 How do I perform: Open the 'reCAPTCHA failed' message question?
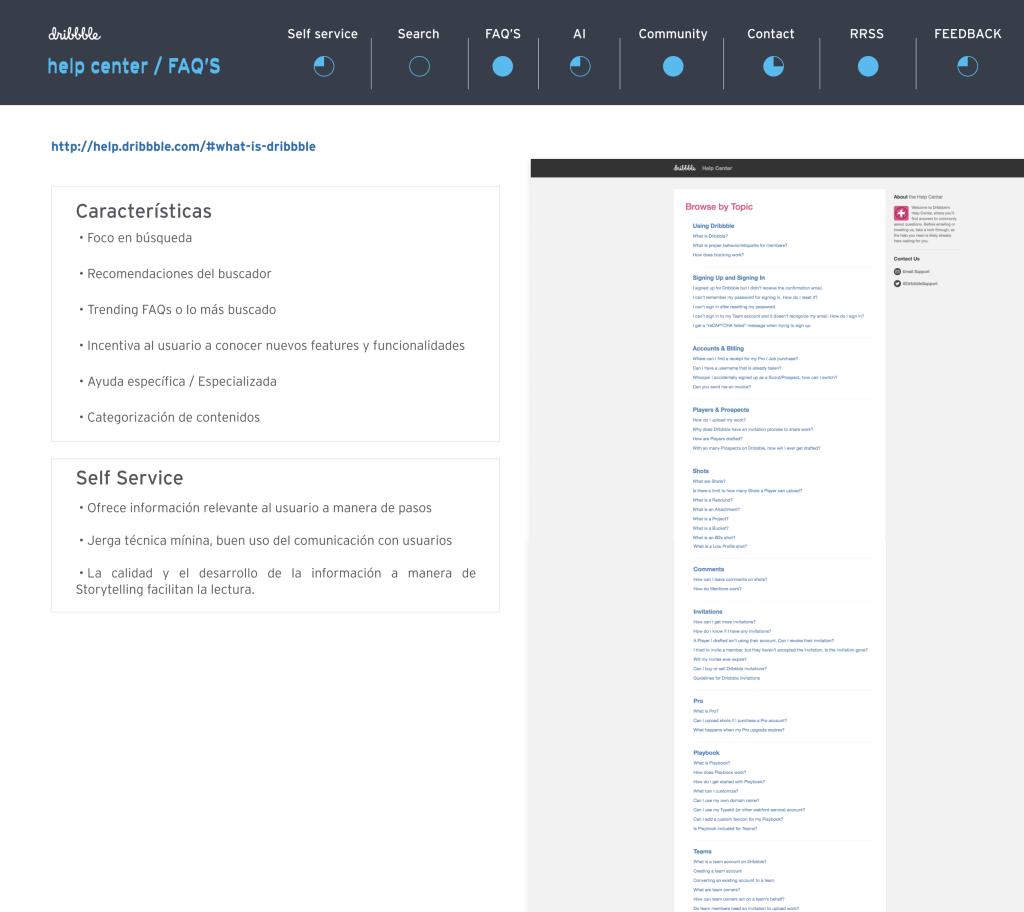(x=752, y=325)
